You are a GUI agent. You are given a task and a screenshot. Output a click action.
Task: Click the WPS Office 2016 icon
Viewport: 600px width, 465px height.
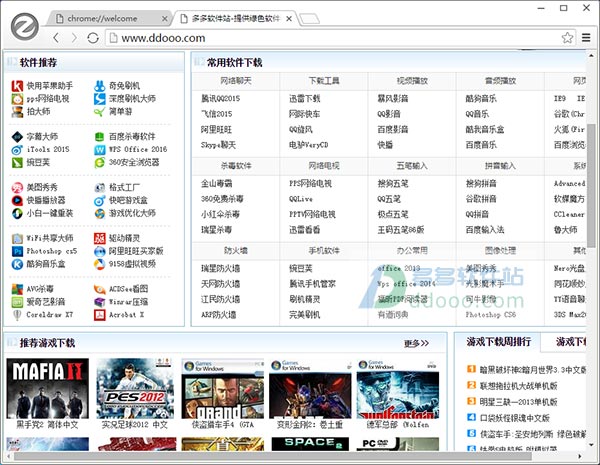coord(99,150)
